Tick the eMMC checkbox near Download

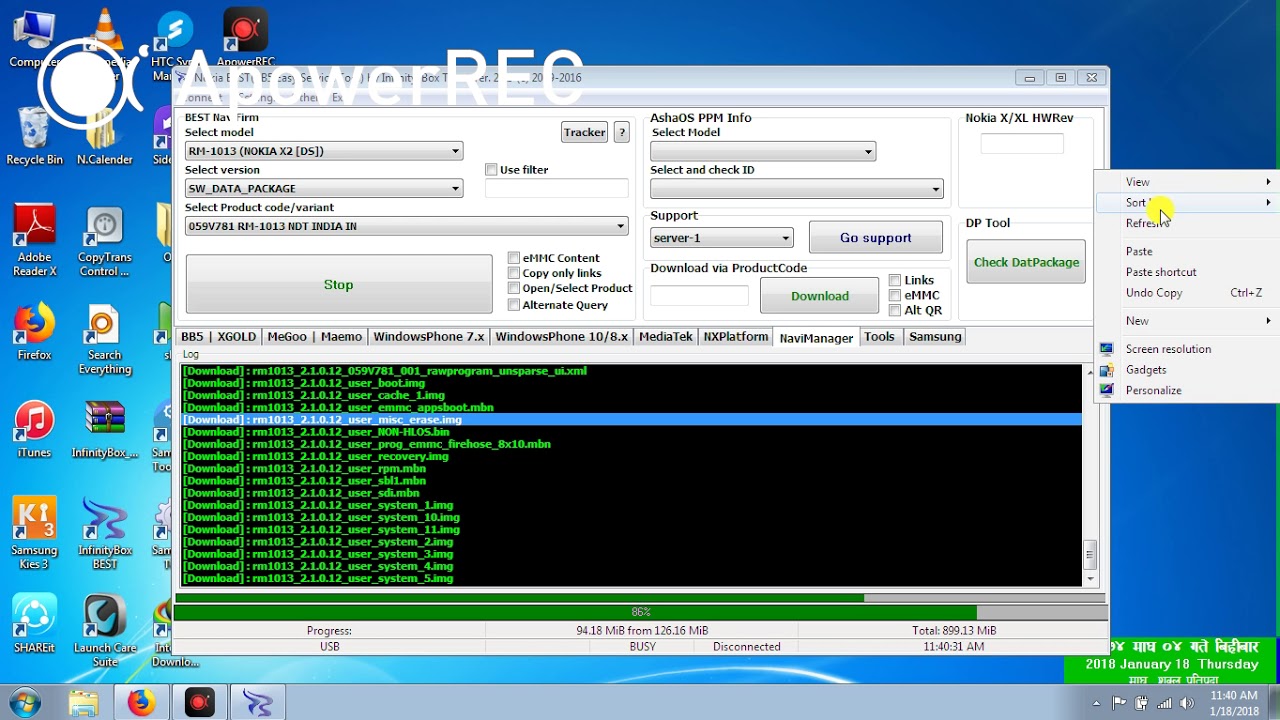[895, 295]
